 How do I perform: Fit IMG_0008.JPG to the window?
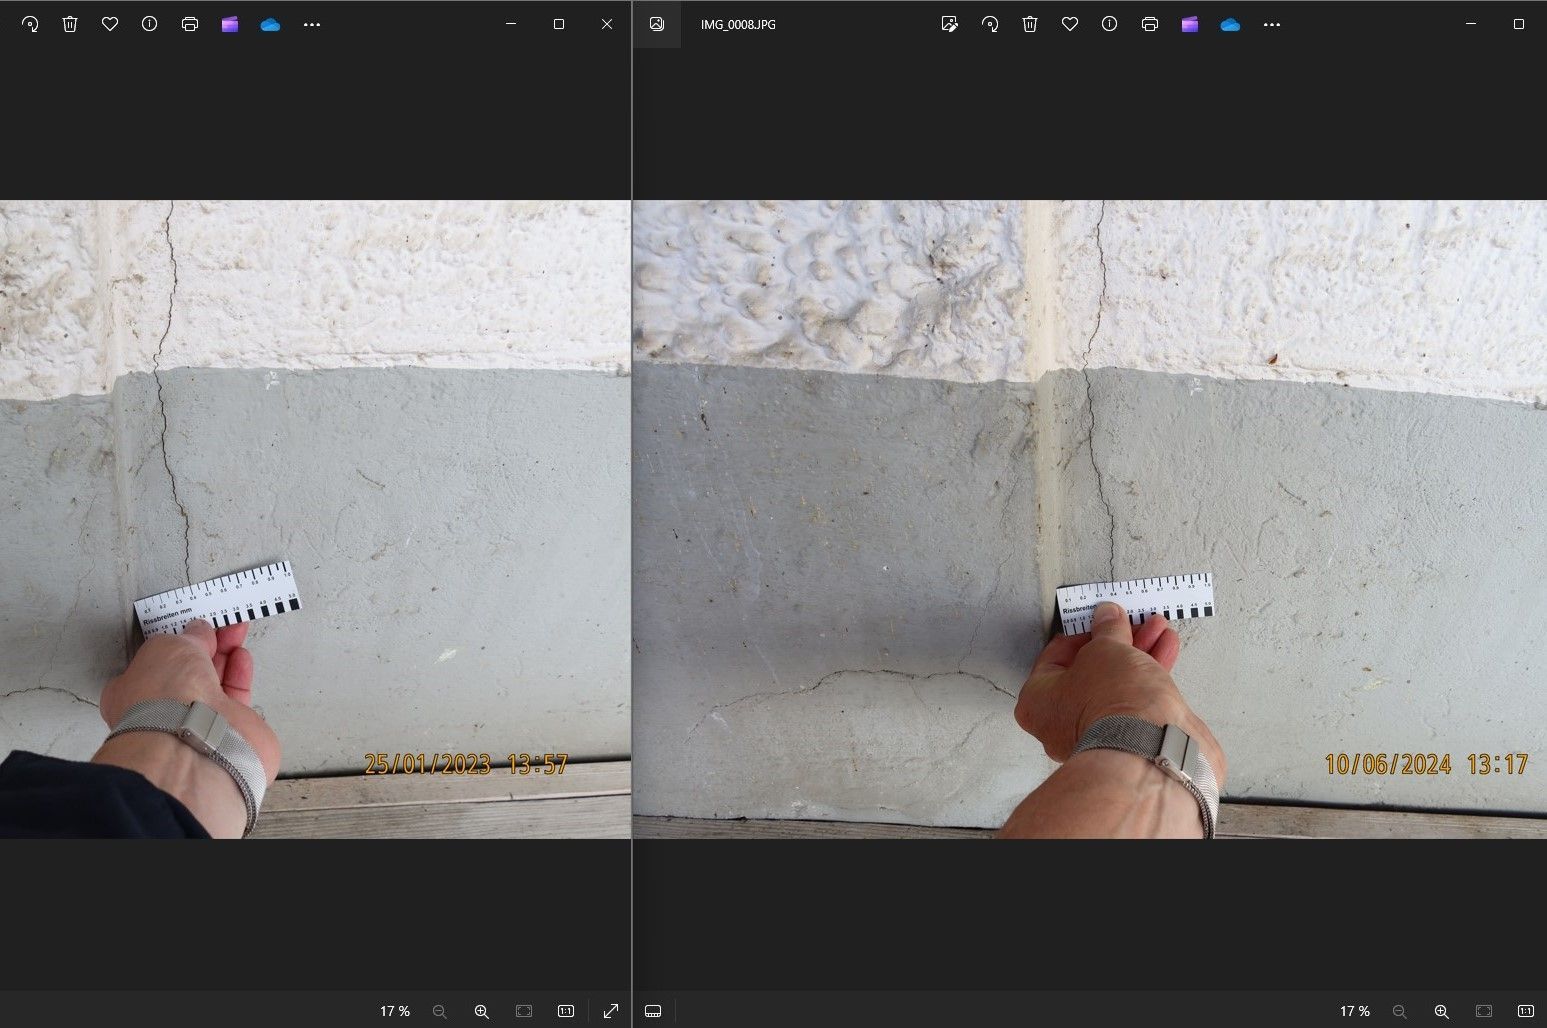pyautogui.click(x=1484, y=1011)
